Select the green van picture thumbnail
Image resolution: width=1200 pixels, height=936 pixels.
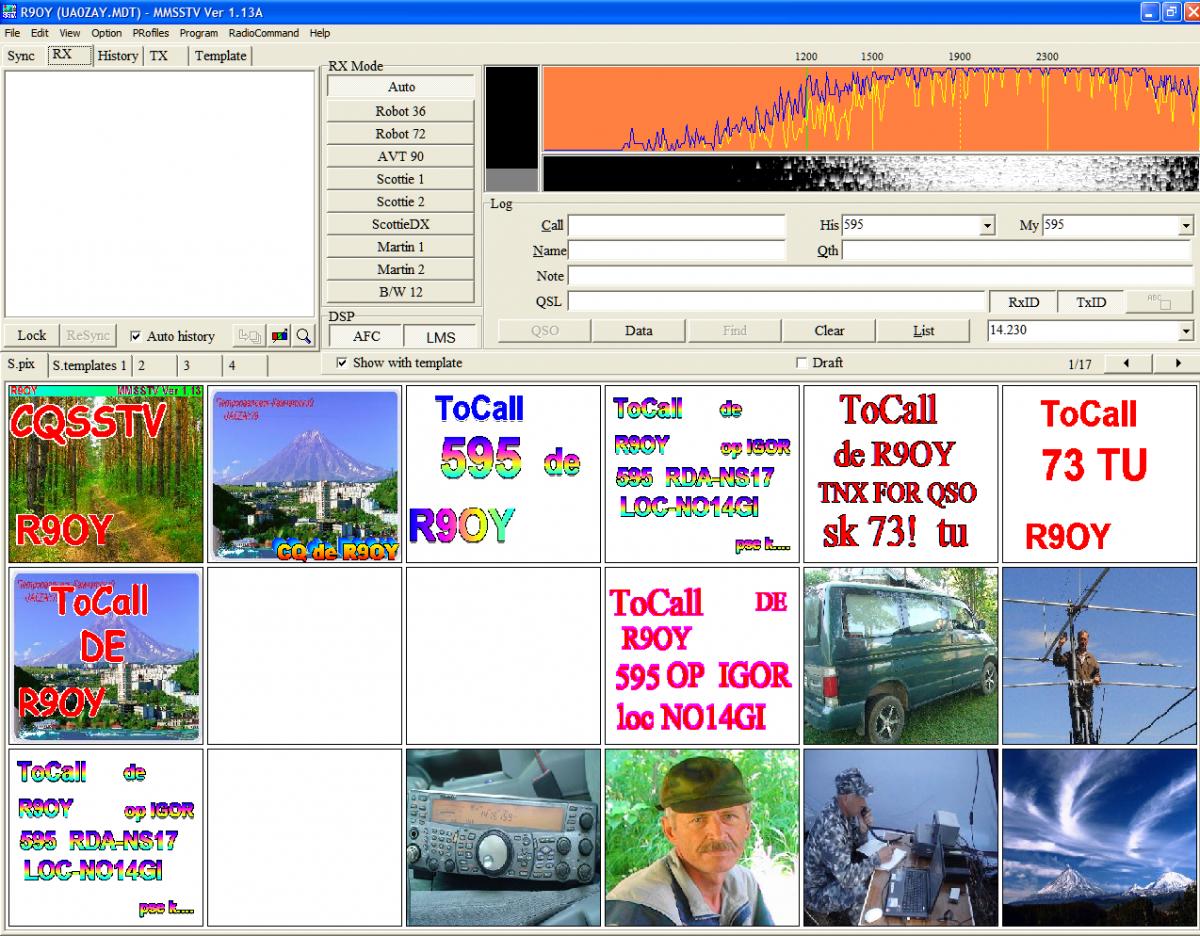tap(901, 656)
